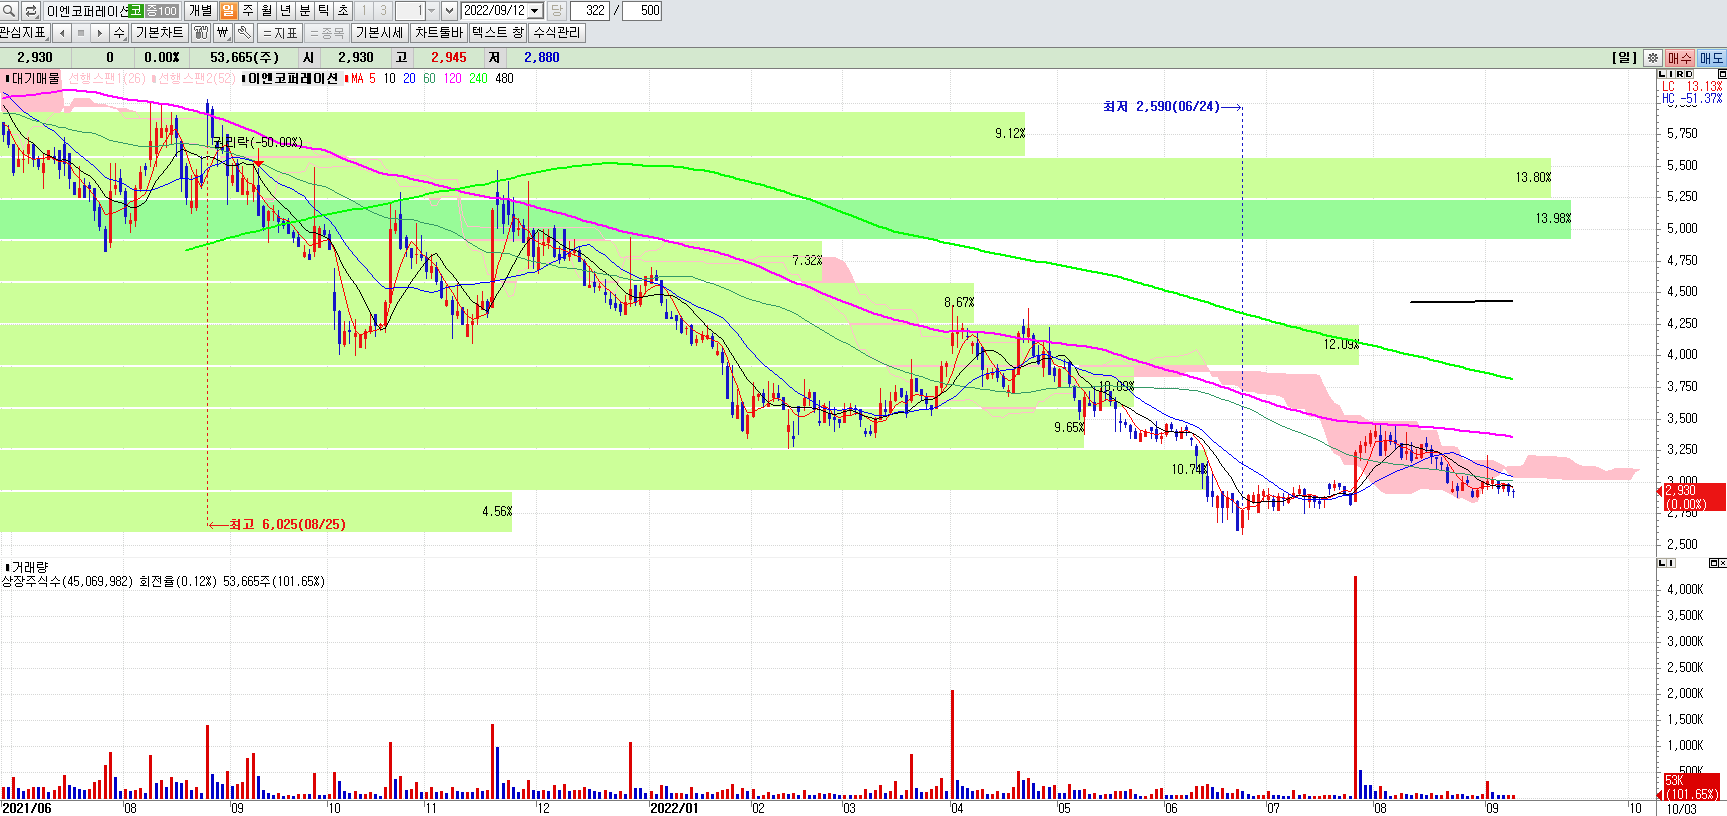1727x816 pixels.
Task: Click the stop square playback button
Action: click(81, 33)
